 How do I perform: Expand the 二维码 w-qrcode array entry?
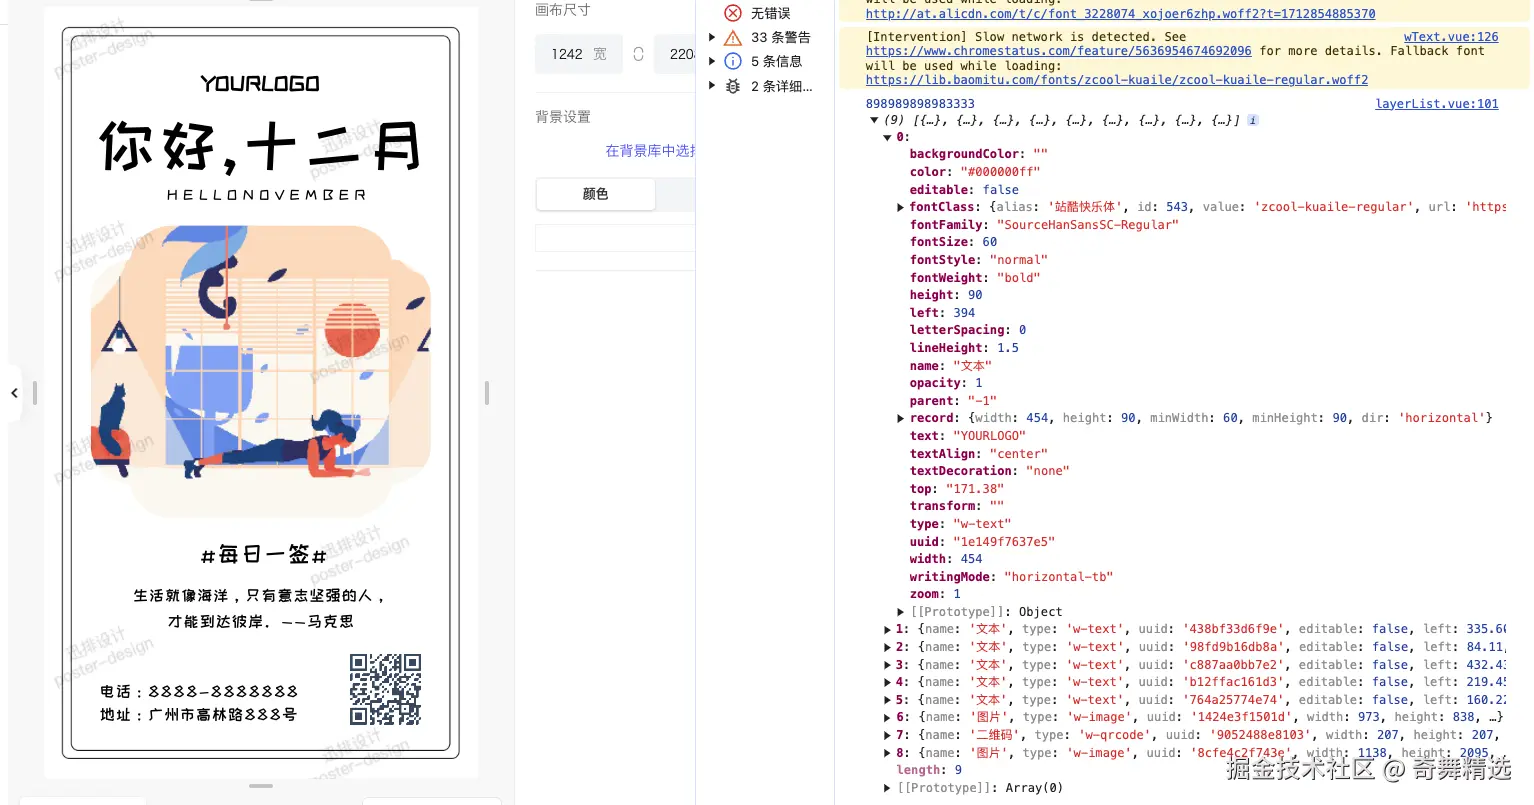pos(887,735)
